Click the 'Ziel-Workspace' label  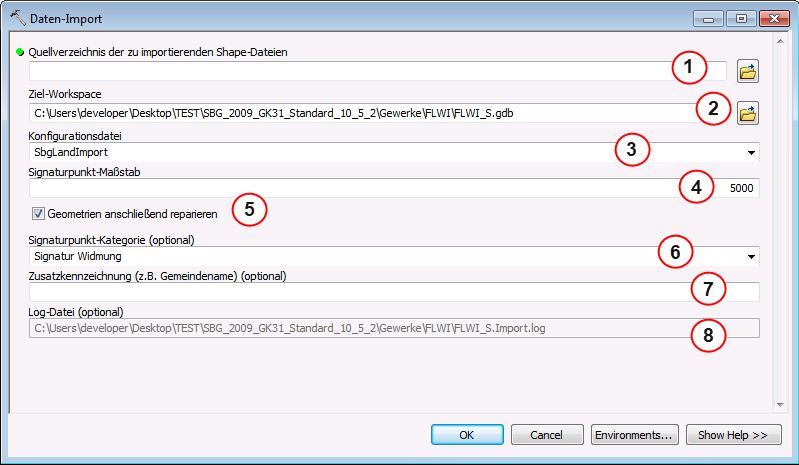(65, 94)
